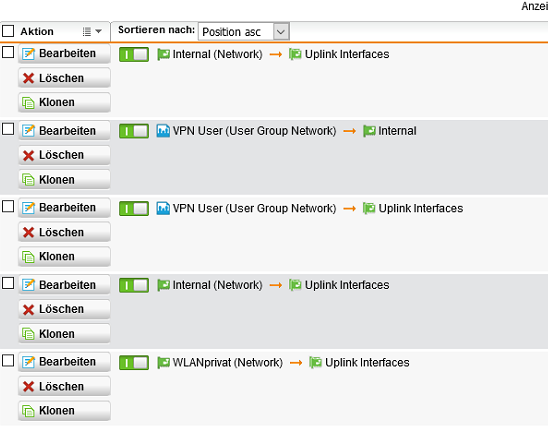Open the Position asc sort dropdown
The width and height of the screenshot is (548, 435).
click(x=244, y=32)
